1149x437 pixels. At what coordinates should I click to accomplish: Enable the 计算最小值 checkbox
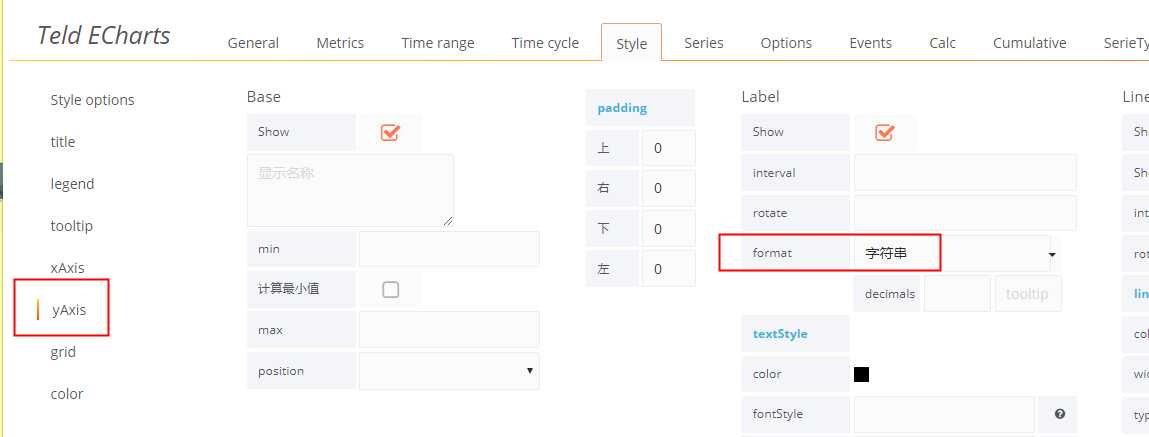391,290
